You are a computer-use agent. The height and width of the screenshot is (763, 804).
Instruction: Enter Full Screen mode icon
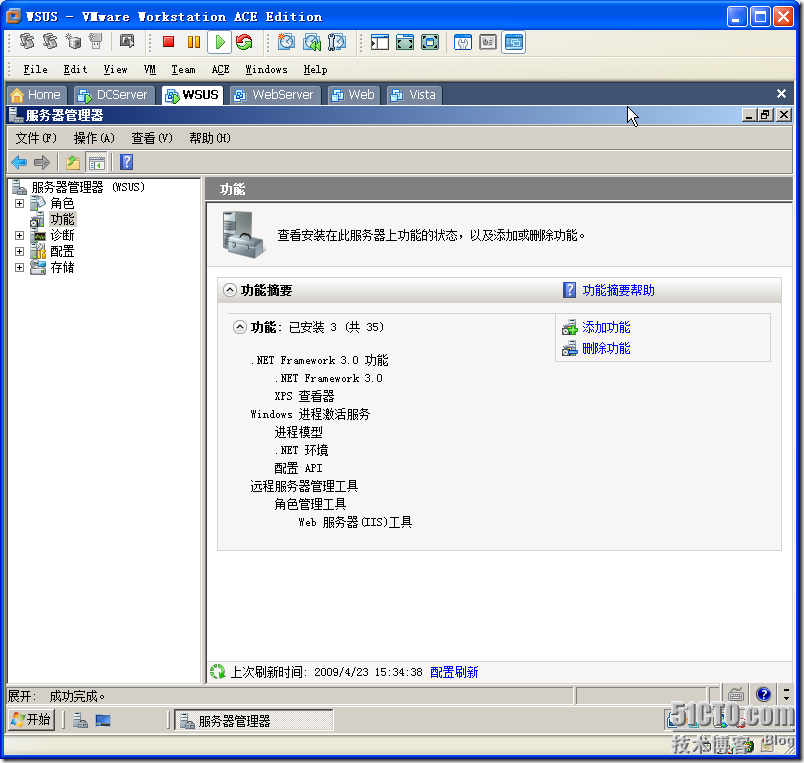click(x=430, y=42)
